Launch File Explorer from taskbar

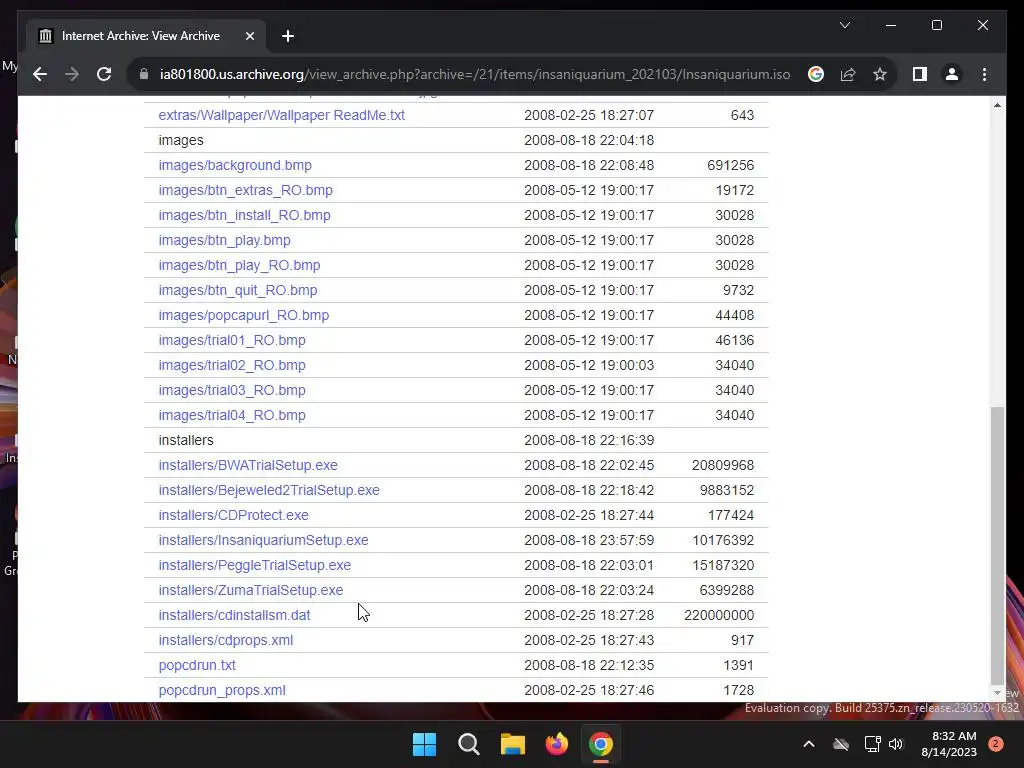click(513, 744)
